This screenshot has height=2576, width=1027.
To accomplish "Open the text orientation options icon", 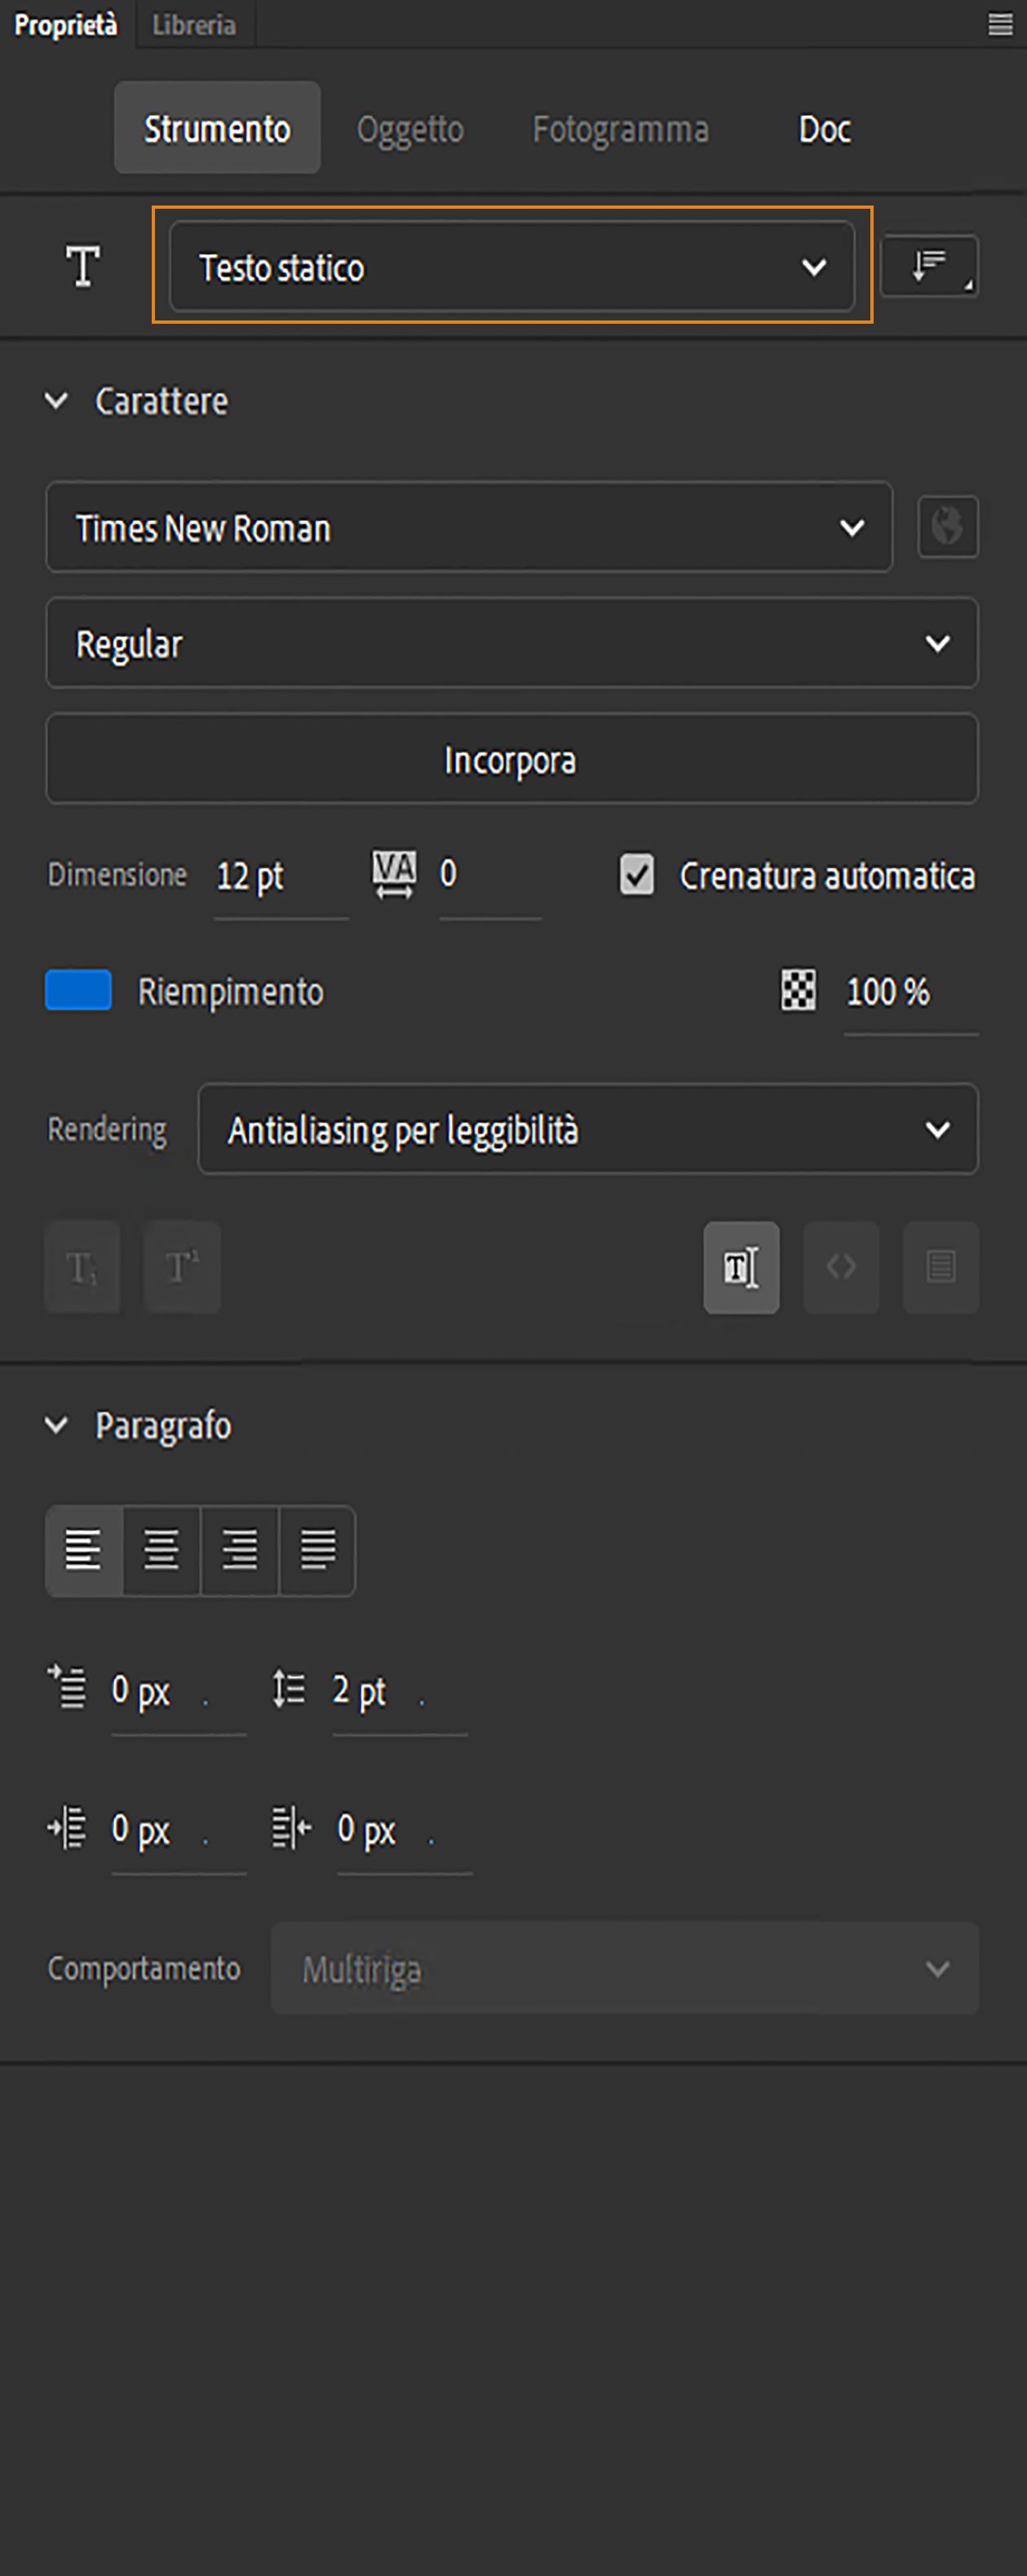I will (x=928, y=266).
